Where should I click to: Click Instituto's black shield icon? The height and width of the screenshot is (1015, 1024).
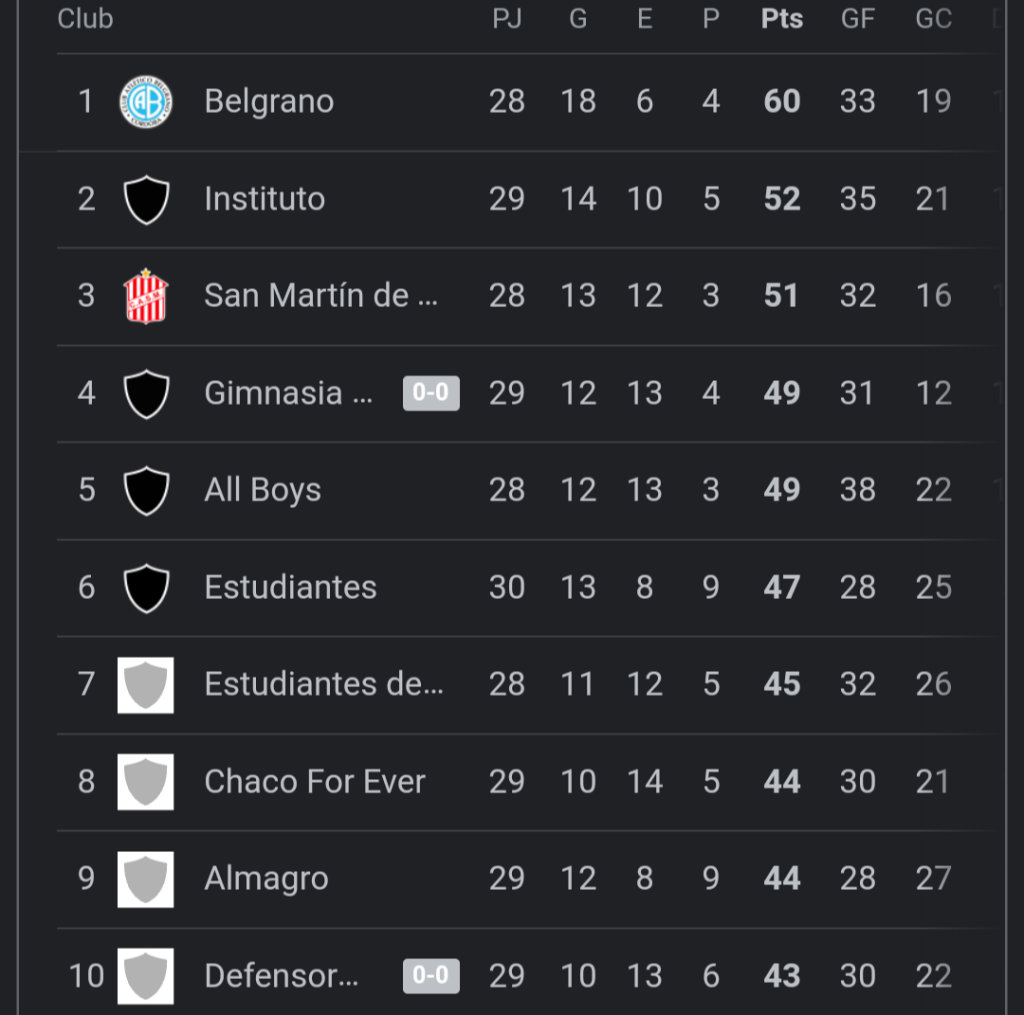pos(146,199)
